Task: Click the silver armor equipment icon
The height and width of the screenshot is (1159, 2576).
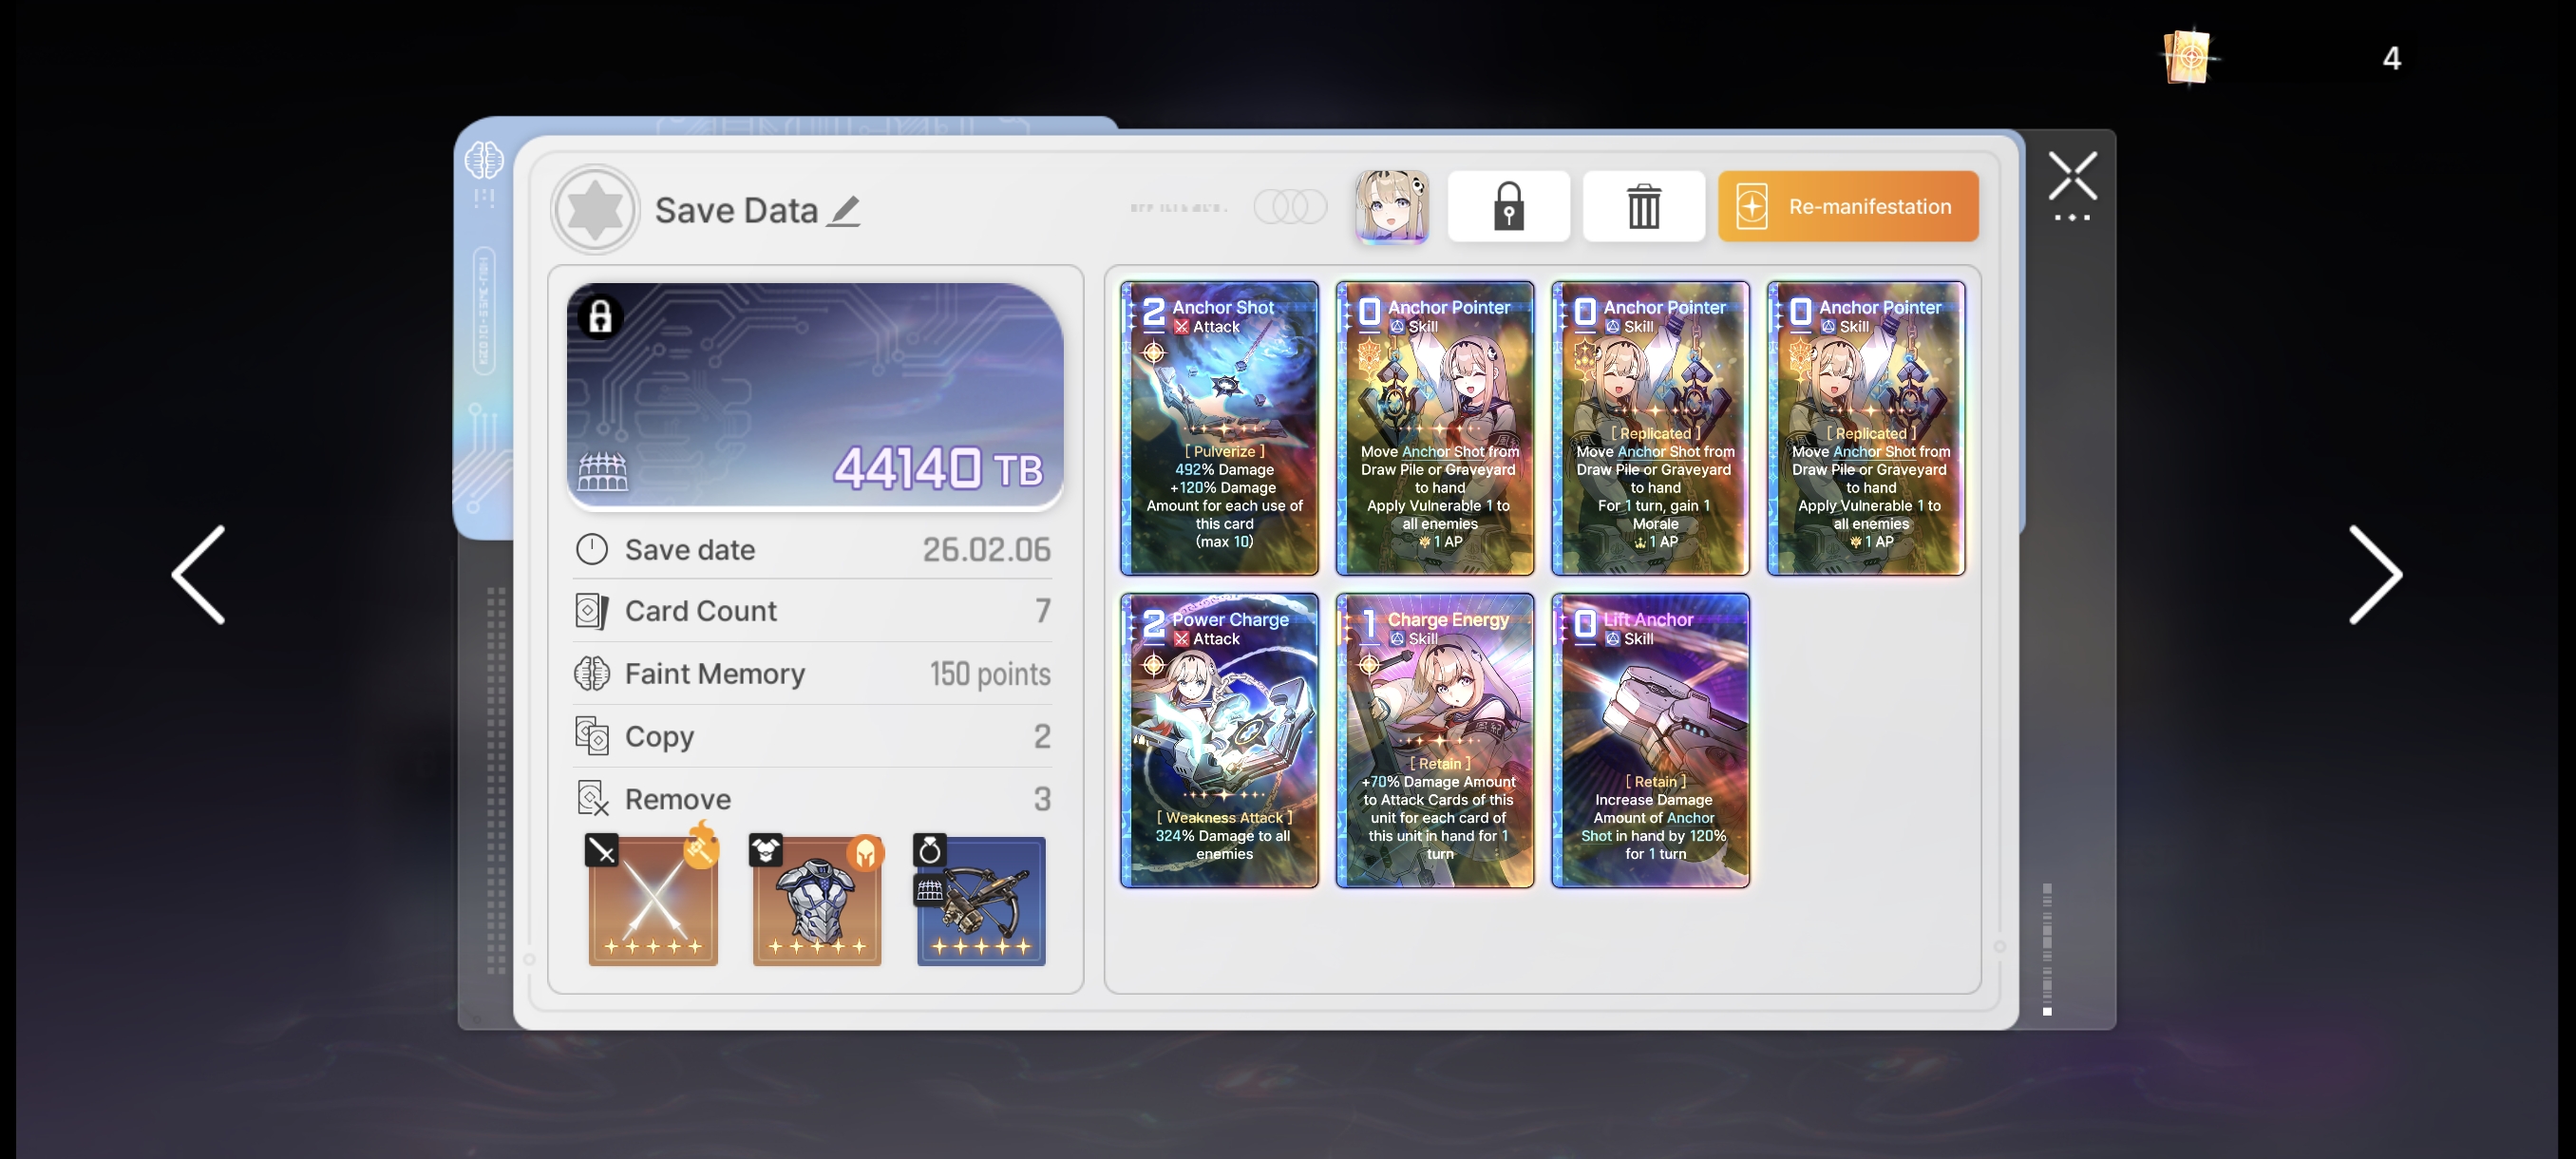Action: click(x=816, y=900)
